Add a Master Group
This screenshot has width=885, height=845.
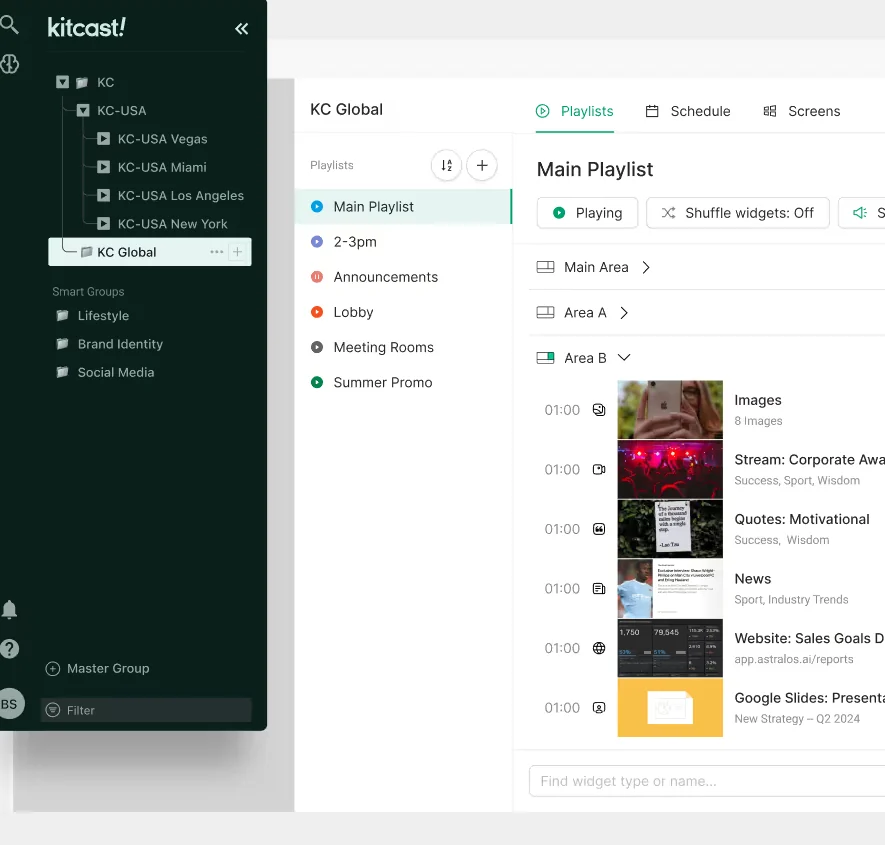click(98, 668)
